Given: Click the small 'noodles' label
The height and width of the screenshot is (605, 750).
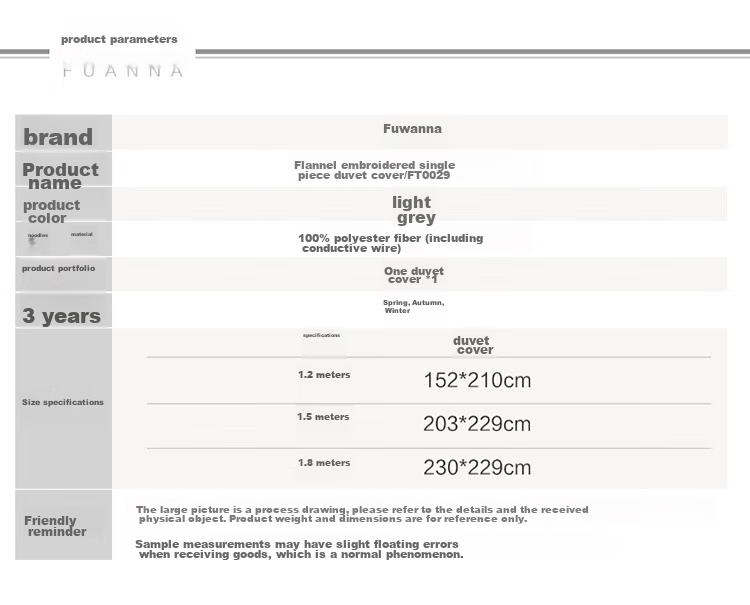Looking at the screenshot, I should point(38,235).
